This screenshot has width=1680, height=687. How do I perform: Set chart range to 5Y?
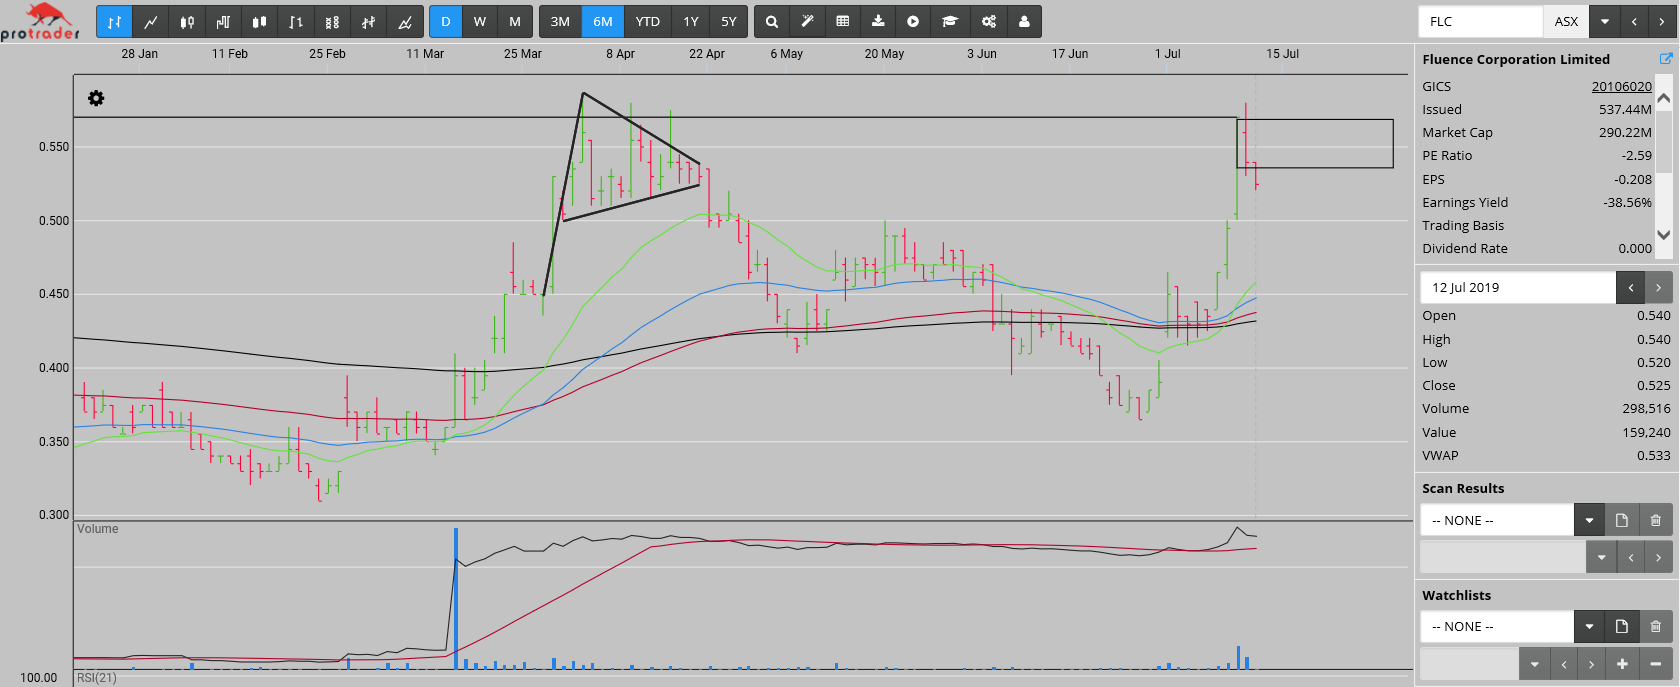pyautogui.click(x=729, y=22)
